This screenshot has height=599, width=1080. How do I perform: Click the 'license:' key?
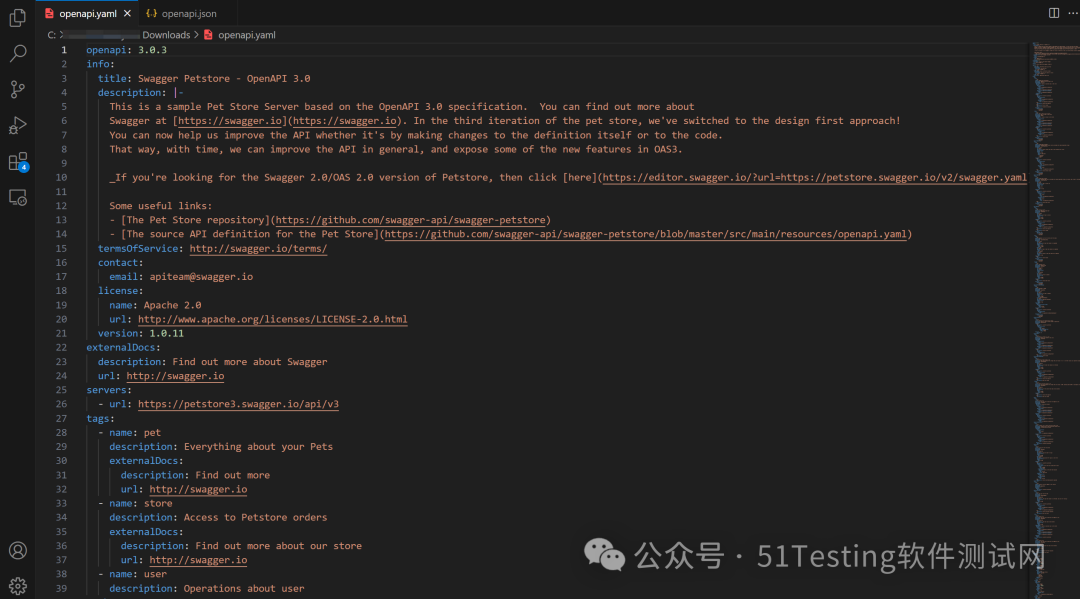[x=121, y=291]
